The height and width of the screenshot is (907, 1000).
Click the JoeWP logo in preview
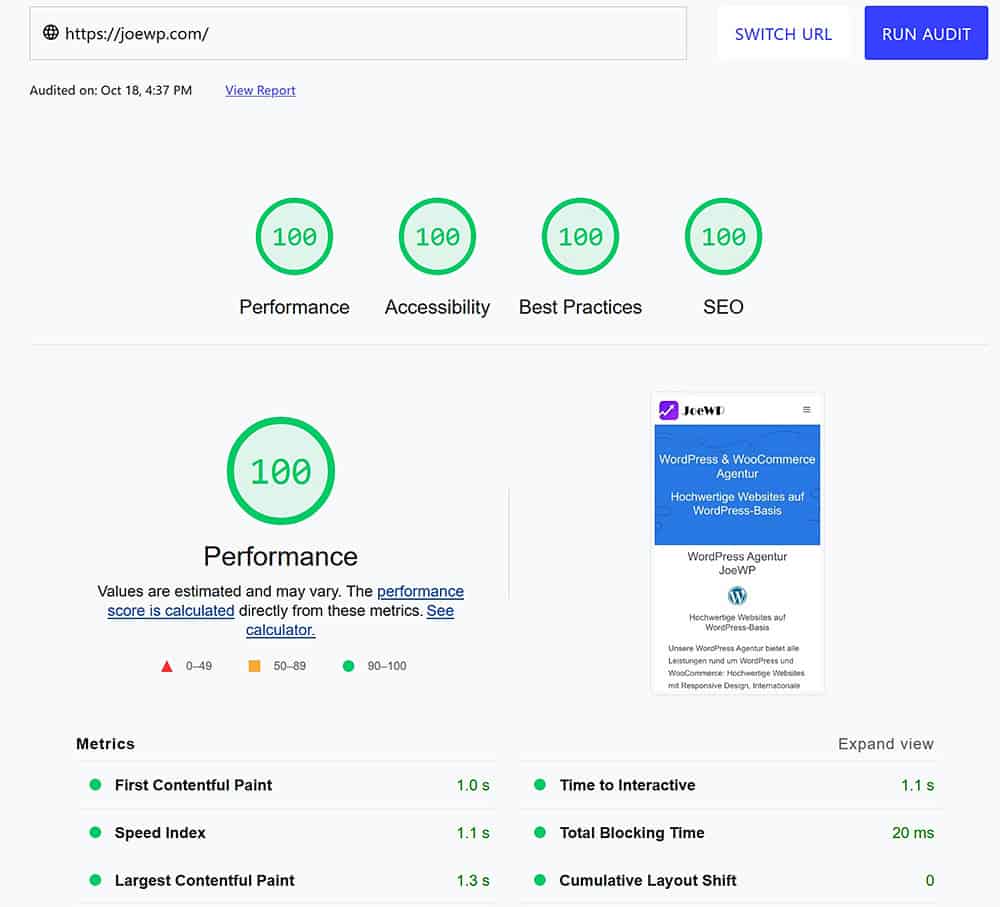pyautogui.click(x=692, y=410)
